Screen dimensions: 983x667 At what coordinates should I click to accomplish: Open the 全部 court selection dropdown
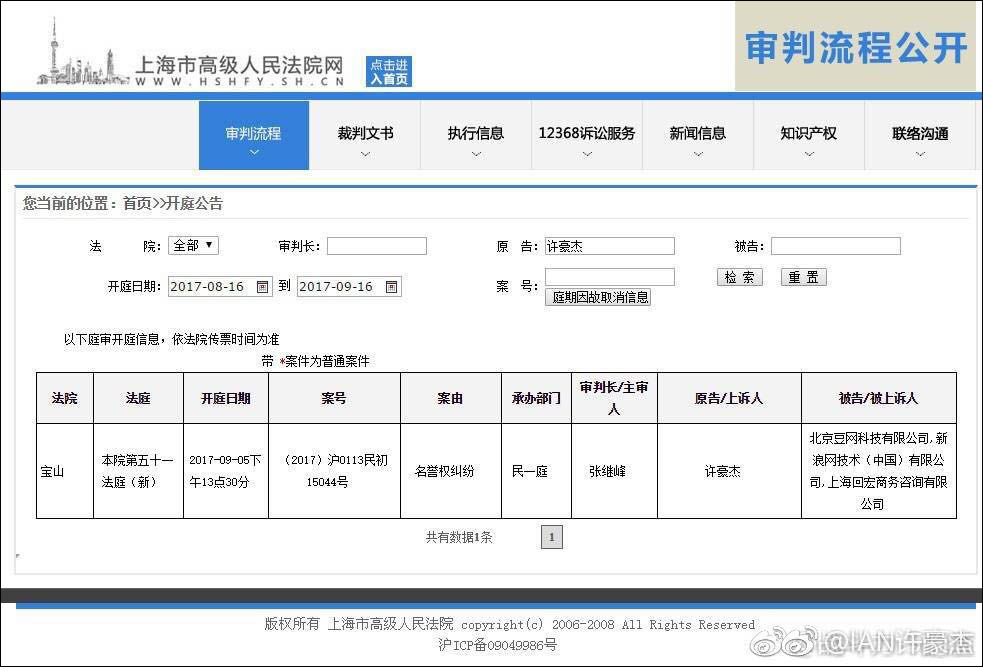click(192, 245)
